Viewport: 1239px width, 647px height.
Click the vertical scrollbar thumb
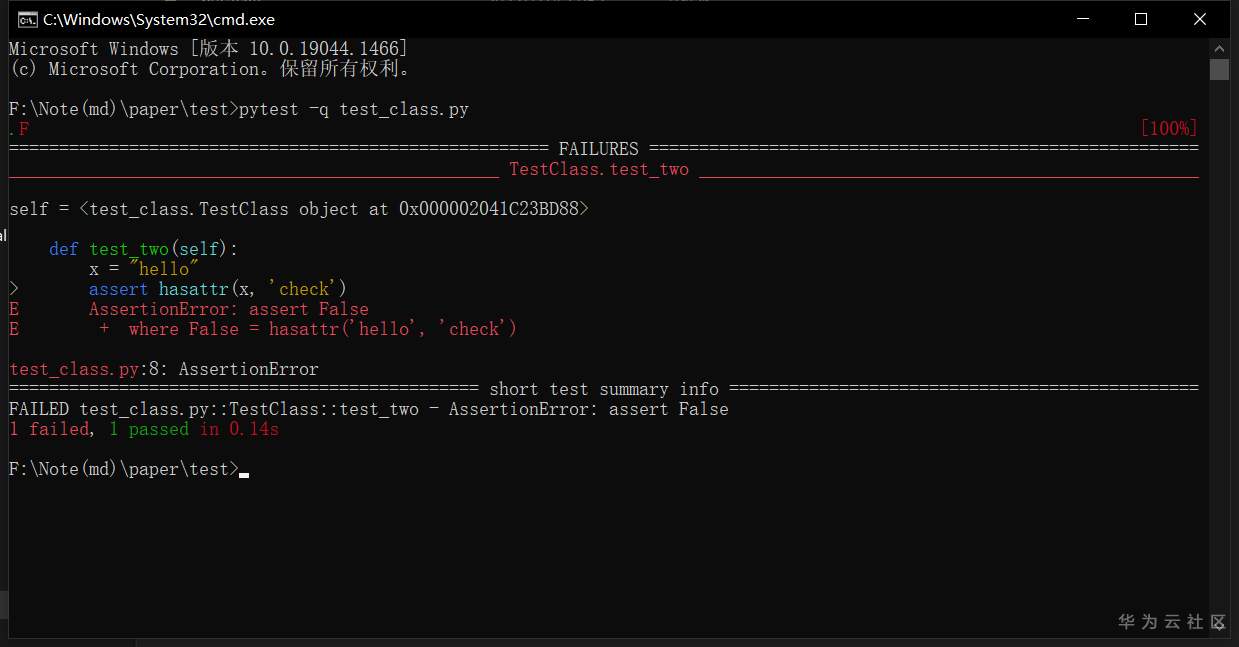(1218, 69)
